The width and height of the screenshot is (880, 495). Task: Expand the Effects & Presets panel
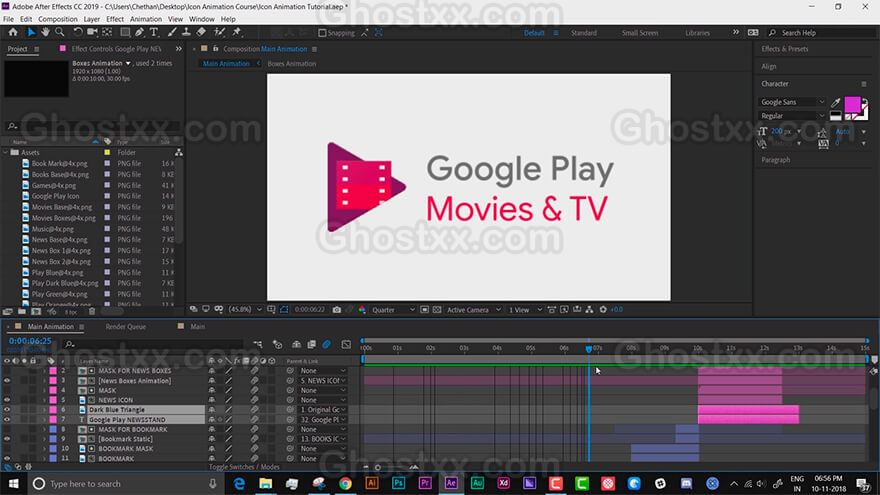785,49
